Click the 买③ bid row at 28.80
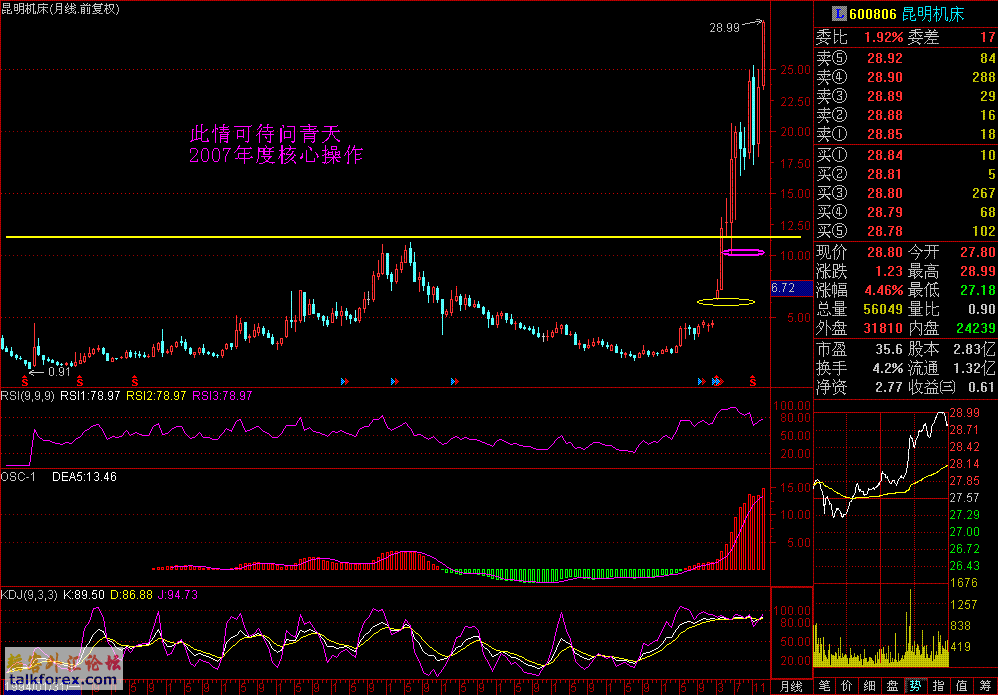This screenshot has height=695, width=998. tap(906, 193)
